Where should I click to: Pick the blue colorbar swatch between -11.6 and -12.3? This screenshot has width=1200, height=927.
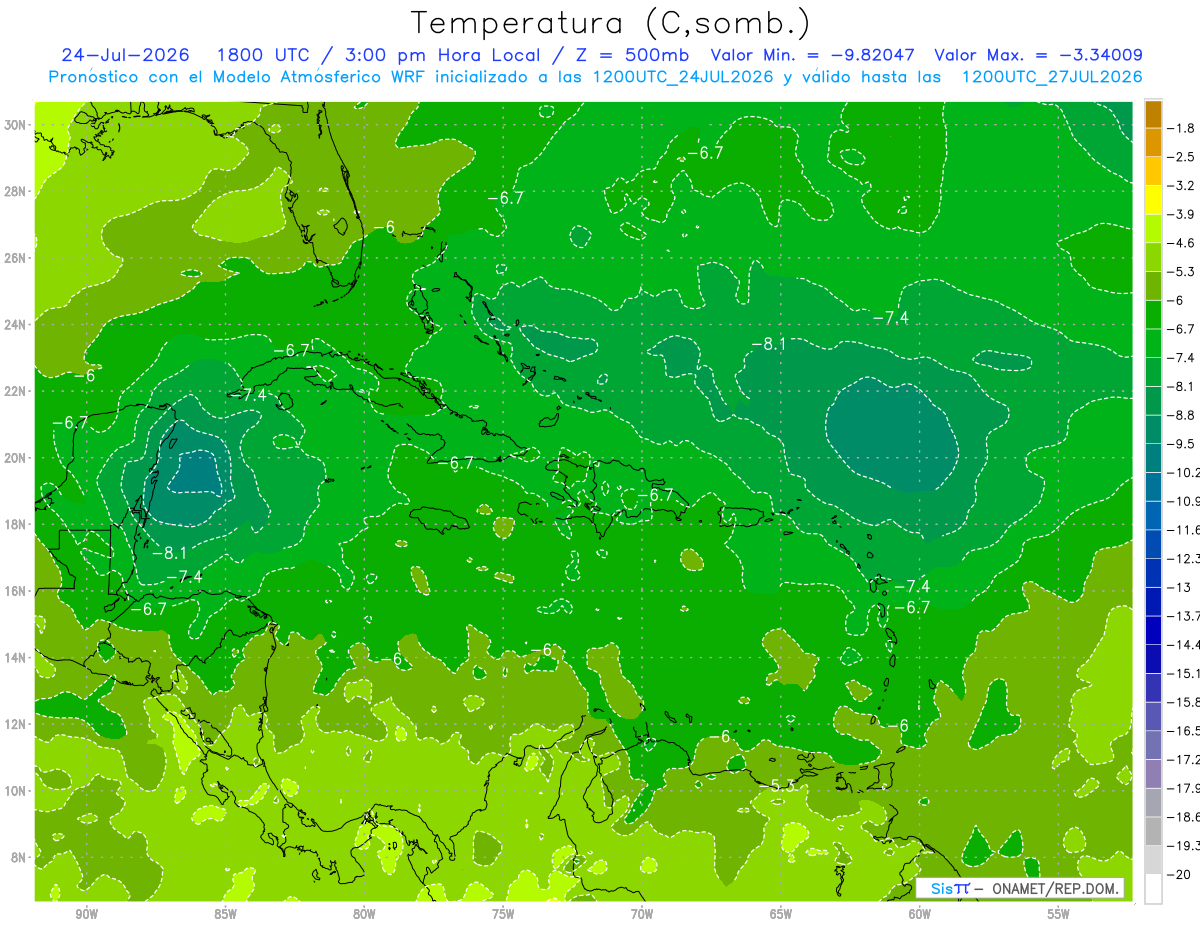[1153, 543]
